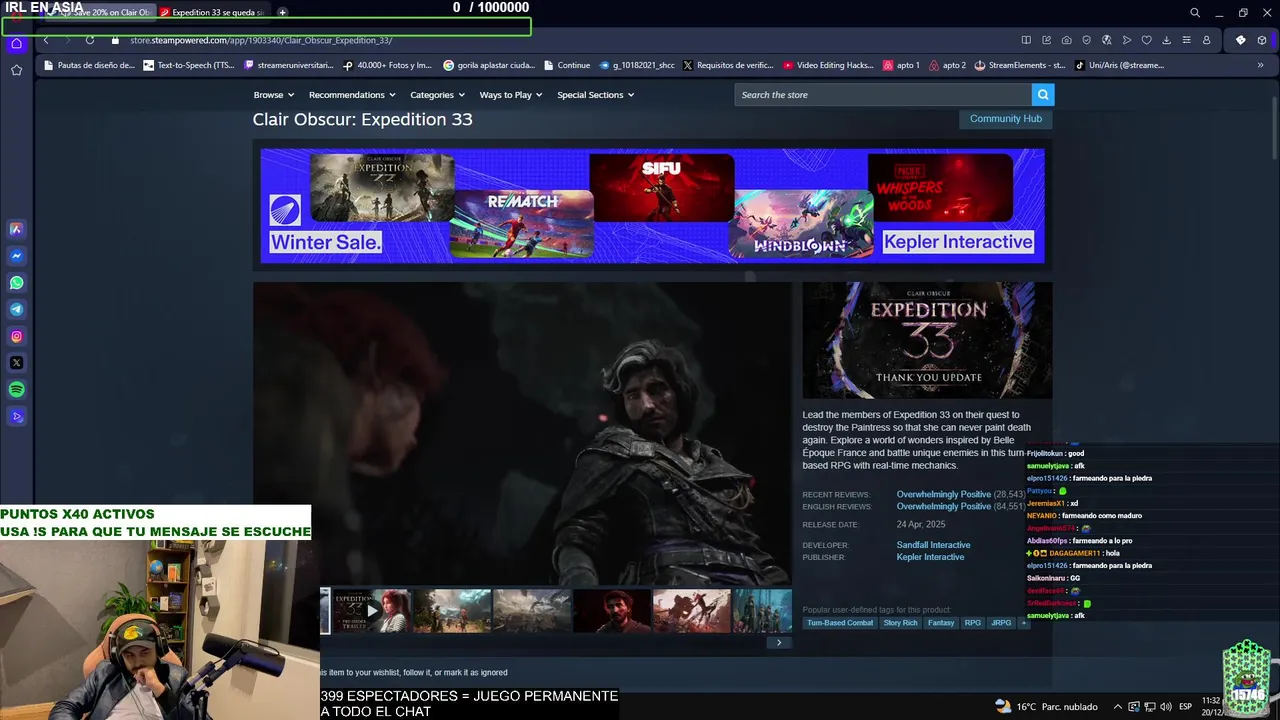The height and width of the screenshot is (720, 1280).
Task: Show more bookmarks with the double chevron
Action: pyautogui.click(x=1260, y=65)
